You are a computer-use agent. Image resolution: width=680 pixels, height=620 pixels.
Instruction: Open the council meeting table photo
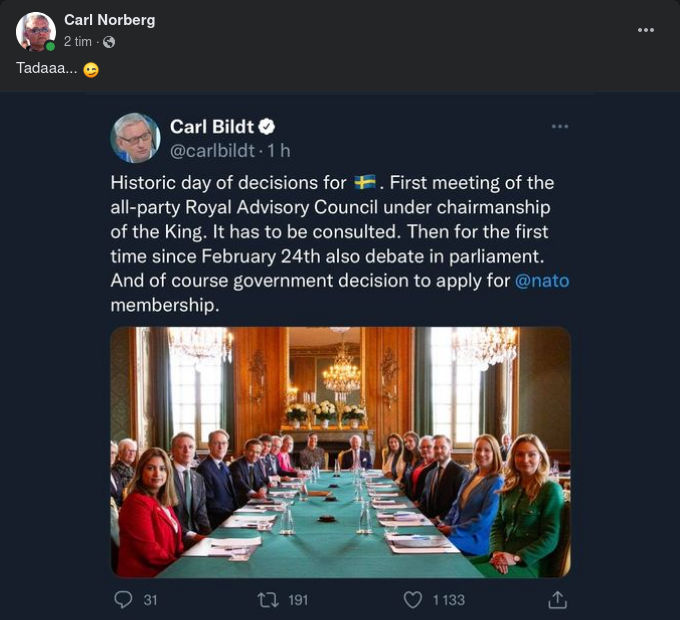[340, 452]
